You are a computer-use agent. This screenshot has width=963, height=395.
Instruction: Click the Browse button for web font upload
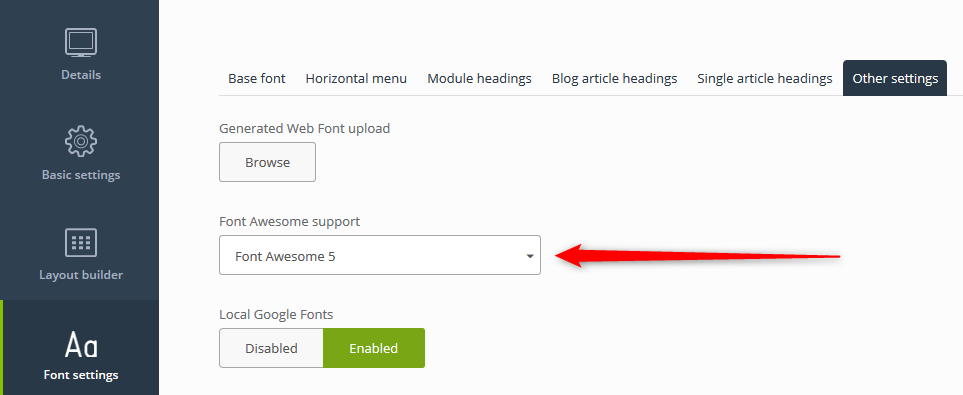[x=267, y=162]
